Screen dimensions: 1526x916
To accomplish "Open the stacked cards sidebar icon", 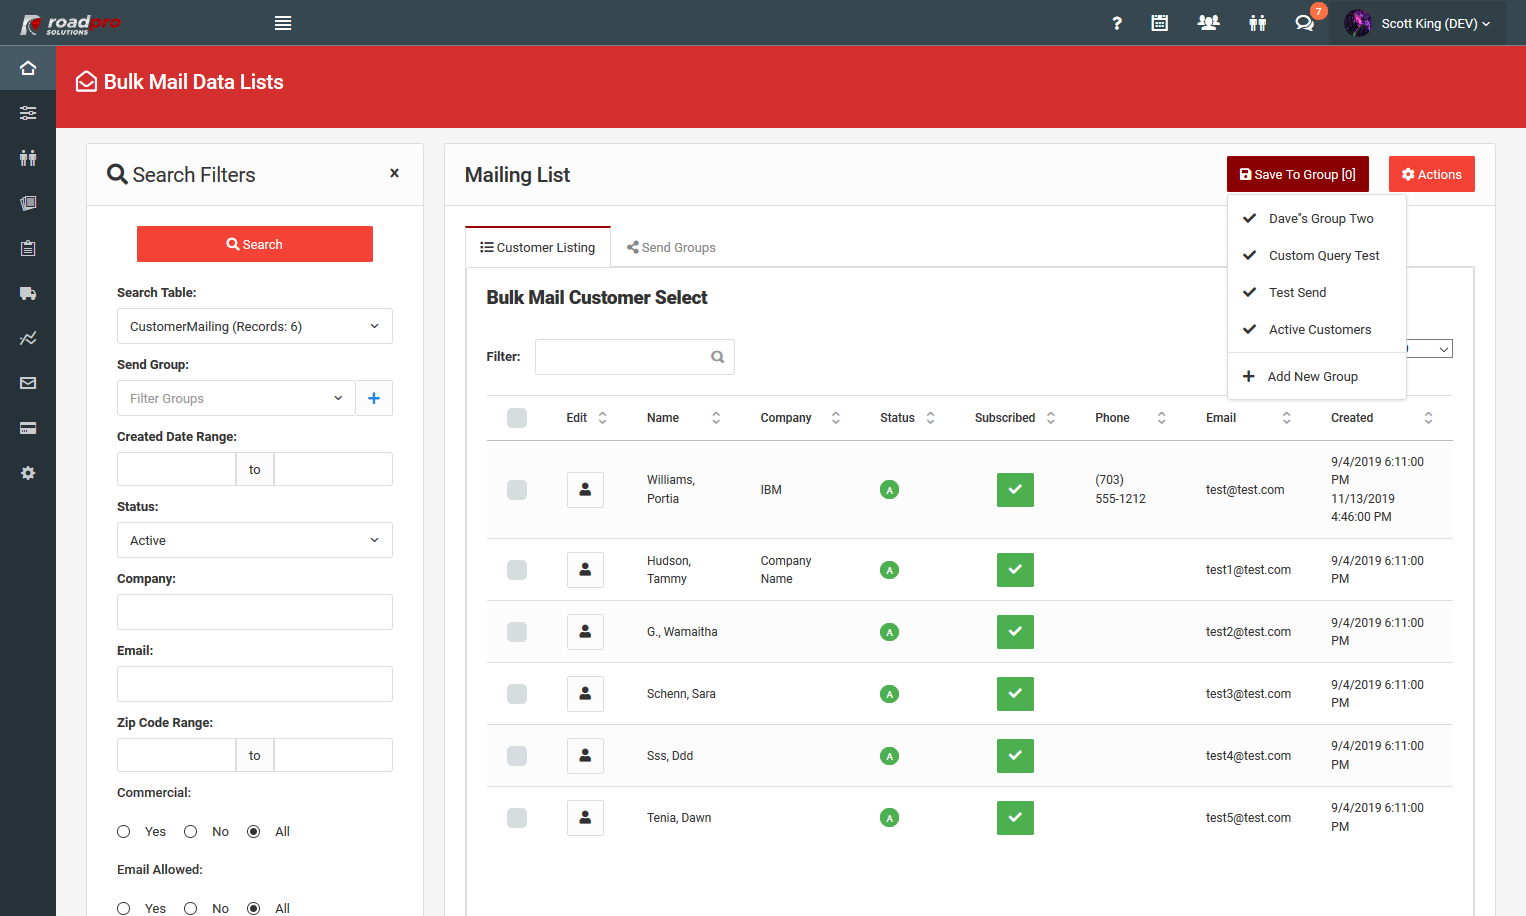I will [x=28, y=203].
